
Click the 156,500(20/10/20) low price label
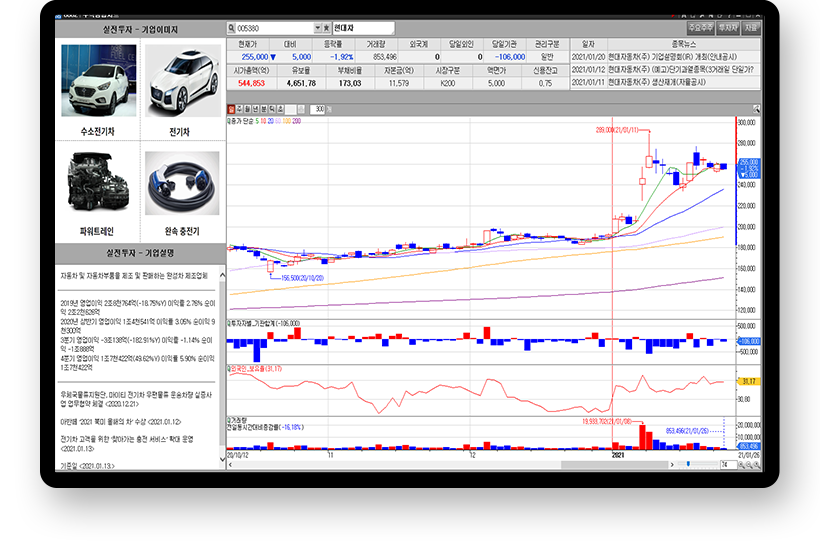(302, 278)
